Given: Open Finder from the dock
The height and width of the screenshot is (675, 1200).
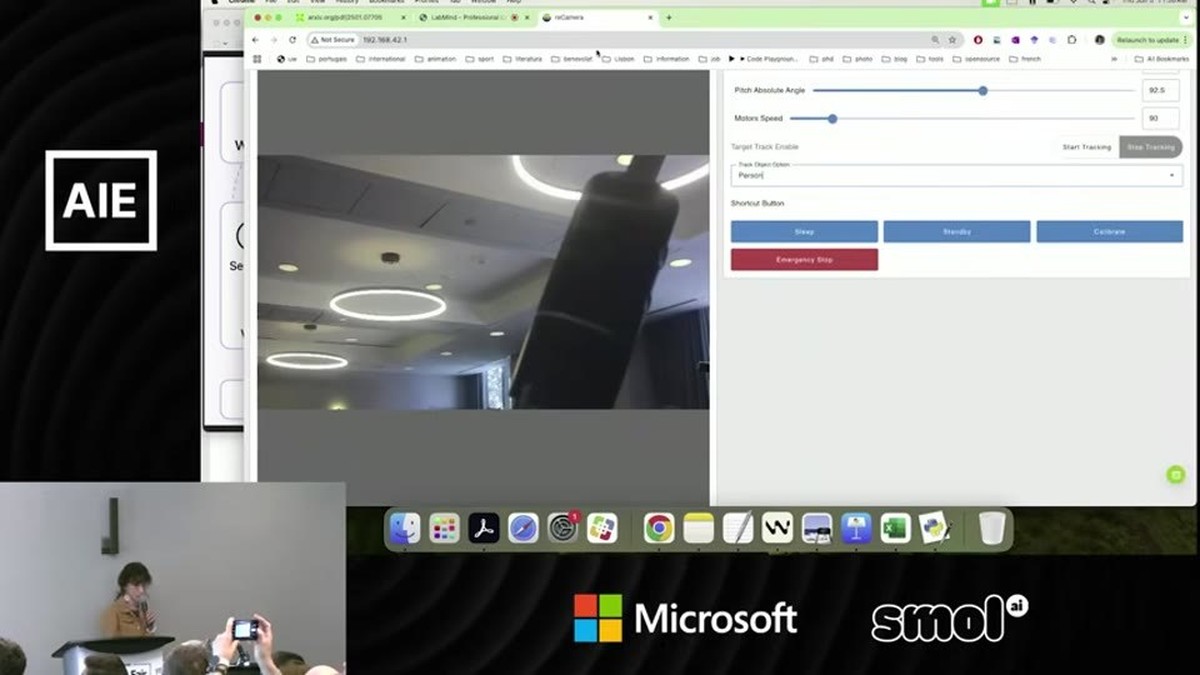Looking at the screenshot, I should [405, 528].
